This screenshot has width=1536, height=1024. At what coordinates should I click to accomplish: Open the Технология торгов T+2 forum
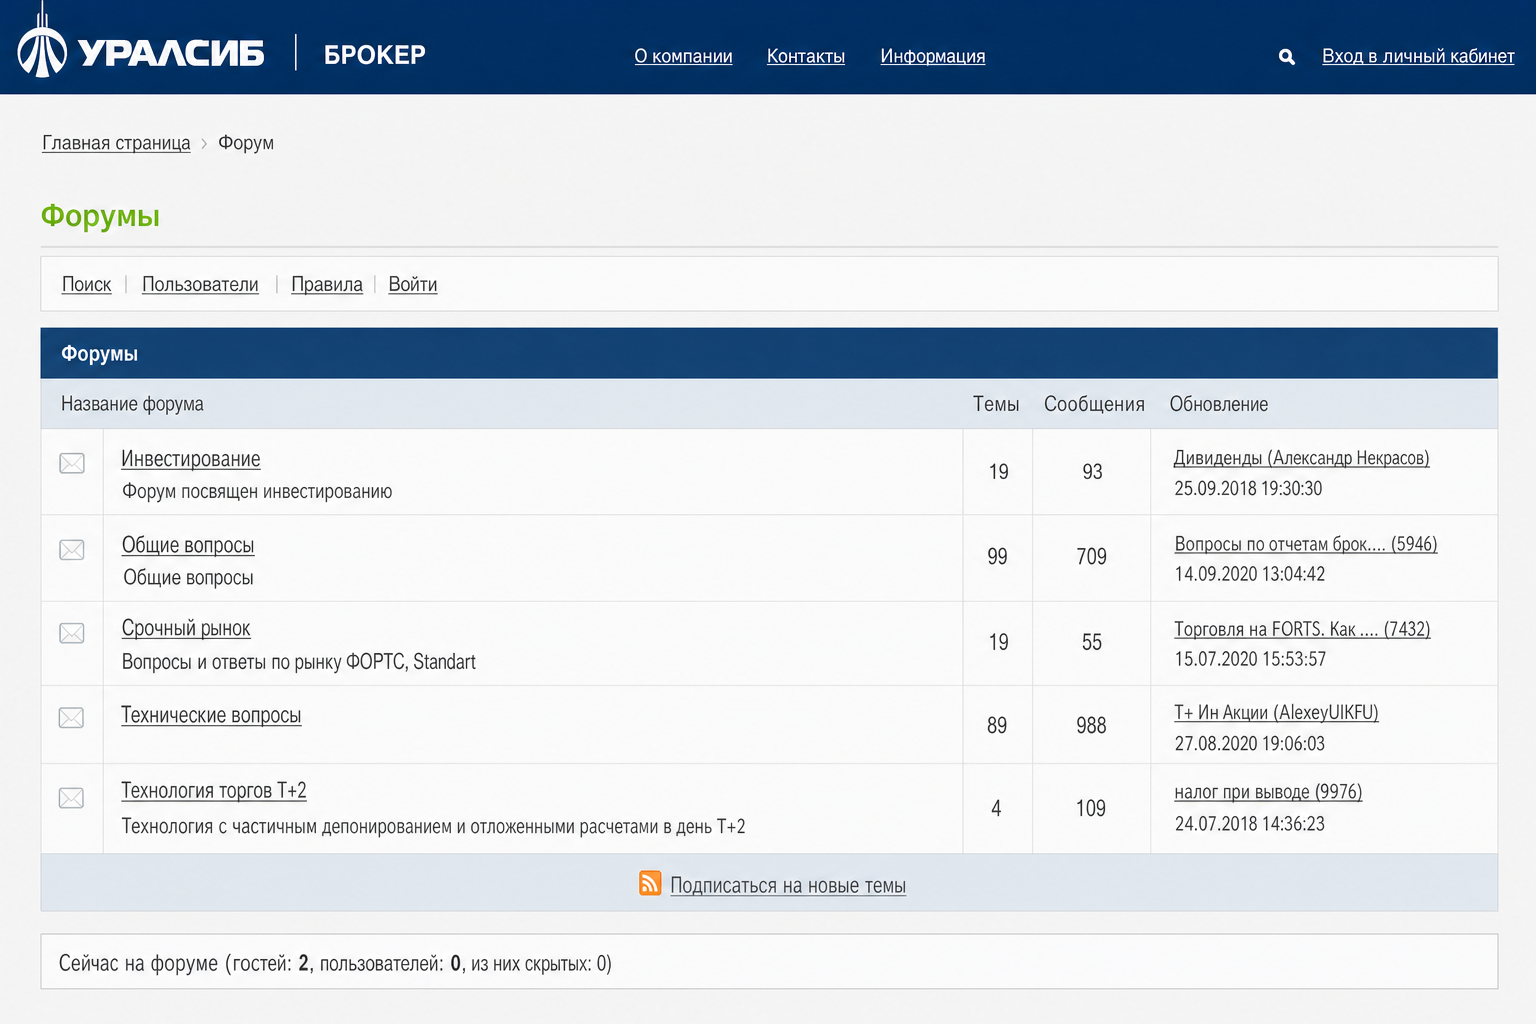coord(214,791)
